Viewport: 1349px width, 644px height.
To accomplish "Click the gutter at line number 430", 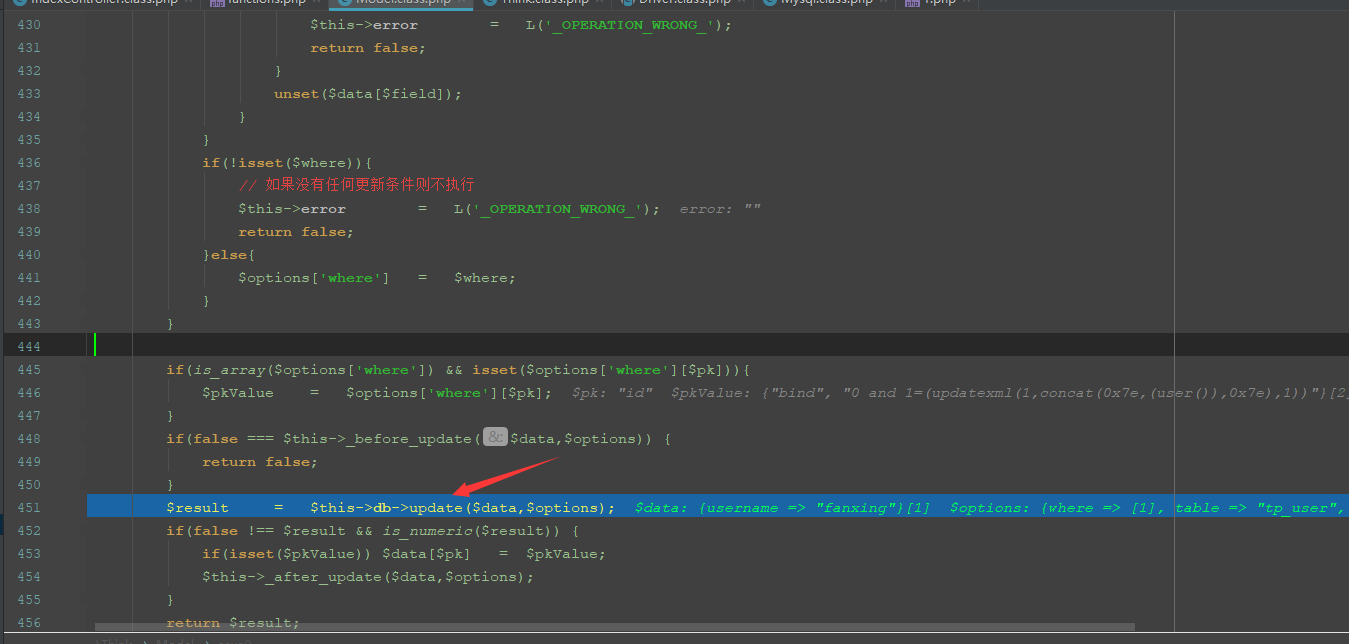I will [29, 25].
